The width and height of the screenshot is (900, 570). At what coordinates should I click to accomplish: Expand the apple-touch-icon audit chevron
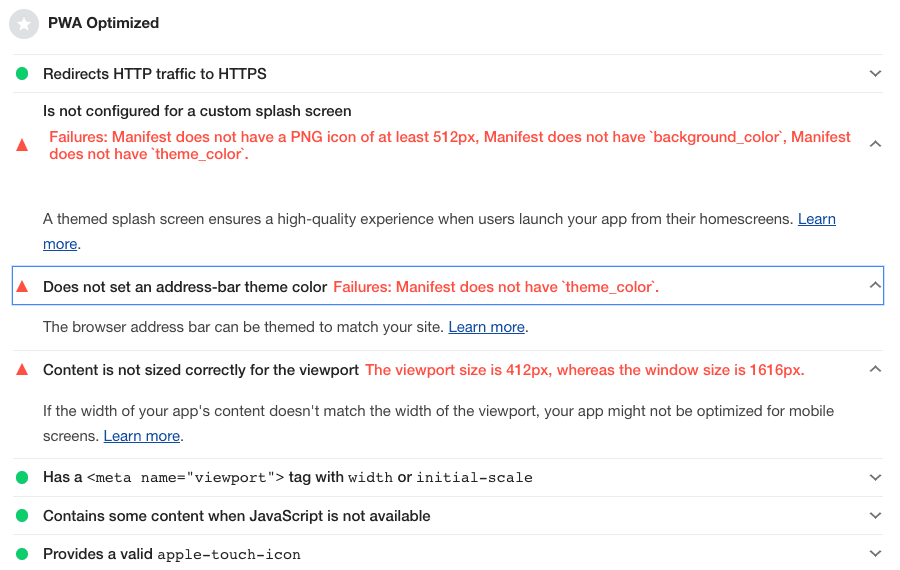[875, 553]
